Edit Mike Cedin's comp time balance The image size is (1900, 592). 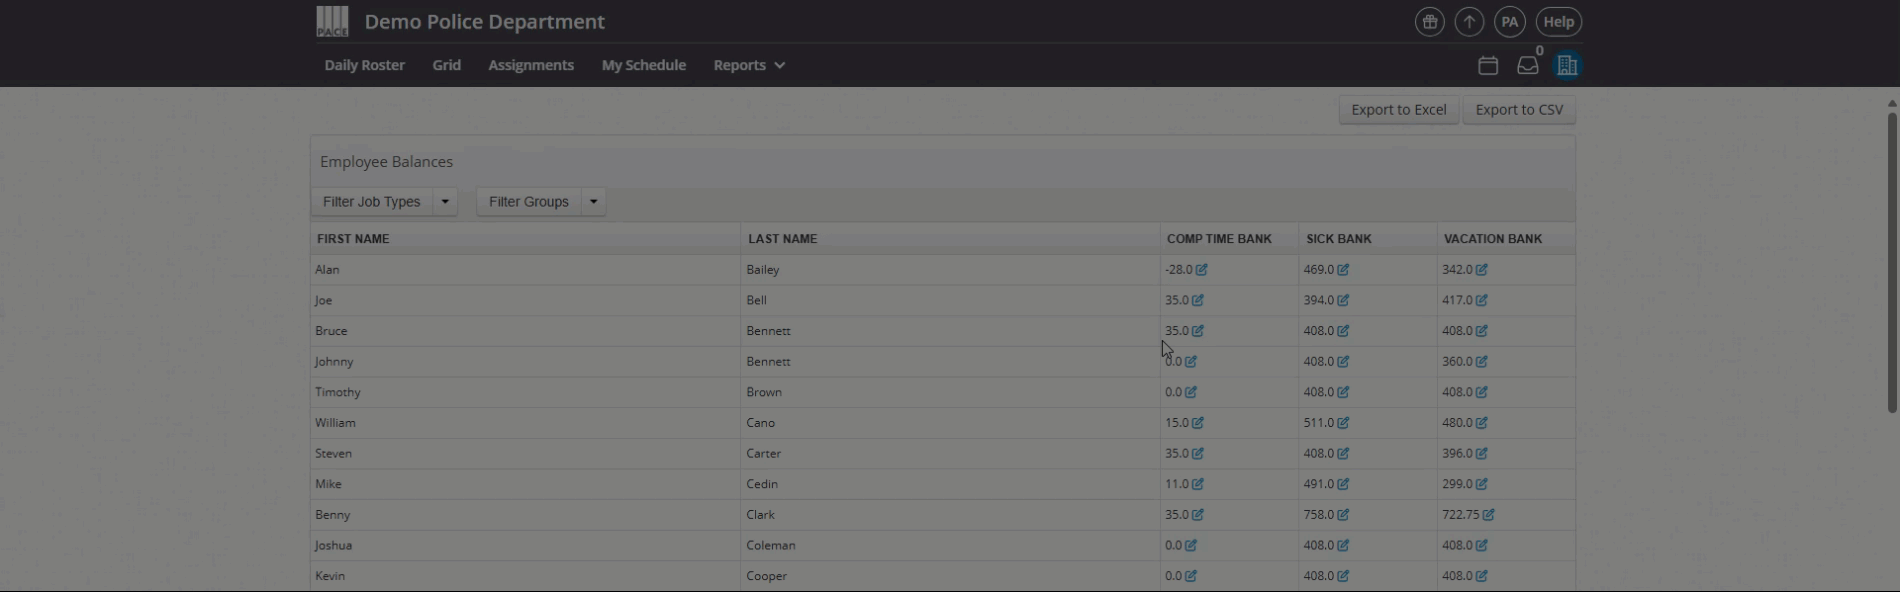tap(1197, 484)
